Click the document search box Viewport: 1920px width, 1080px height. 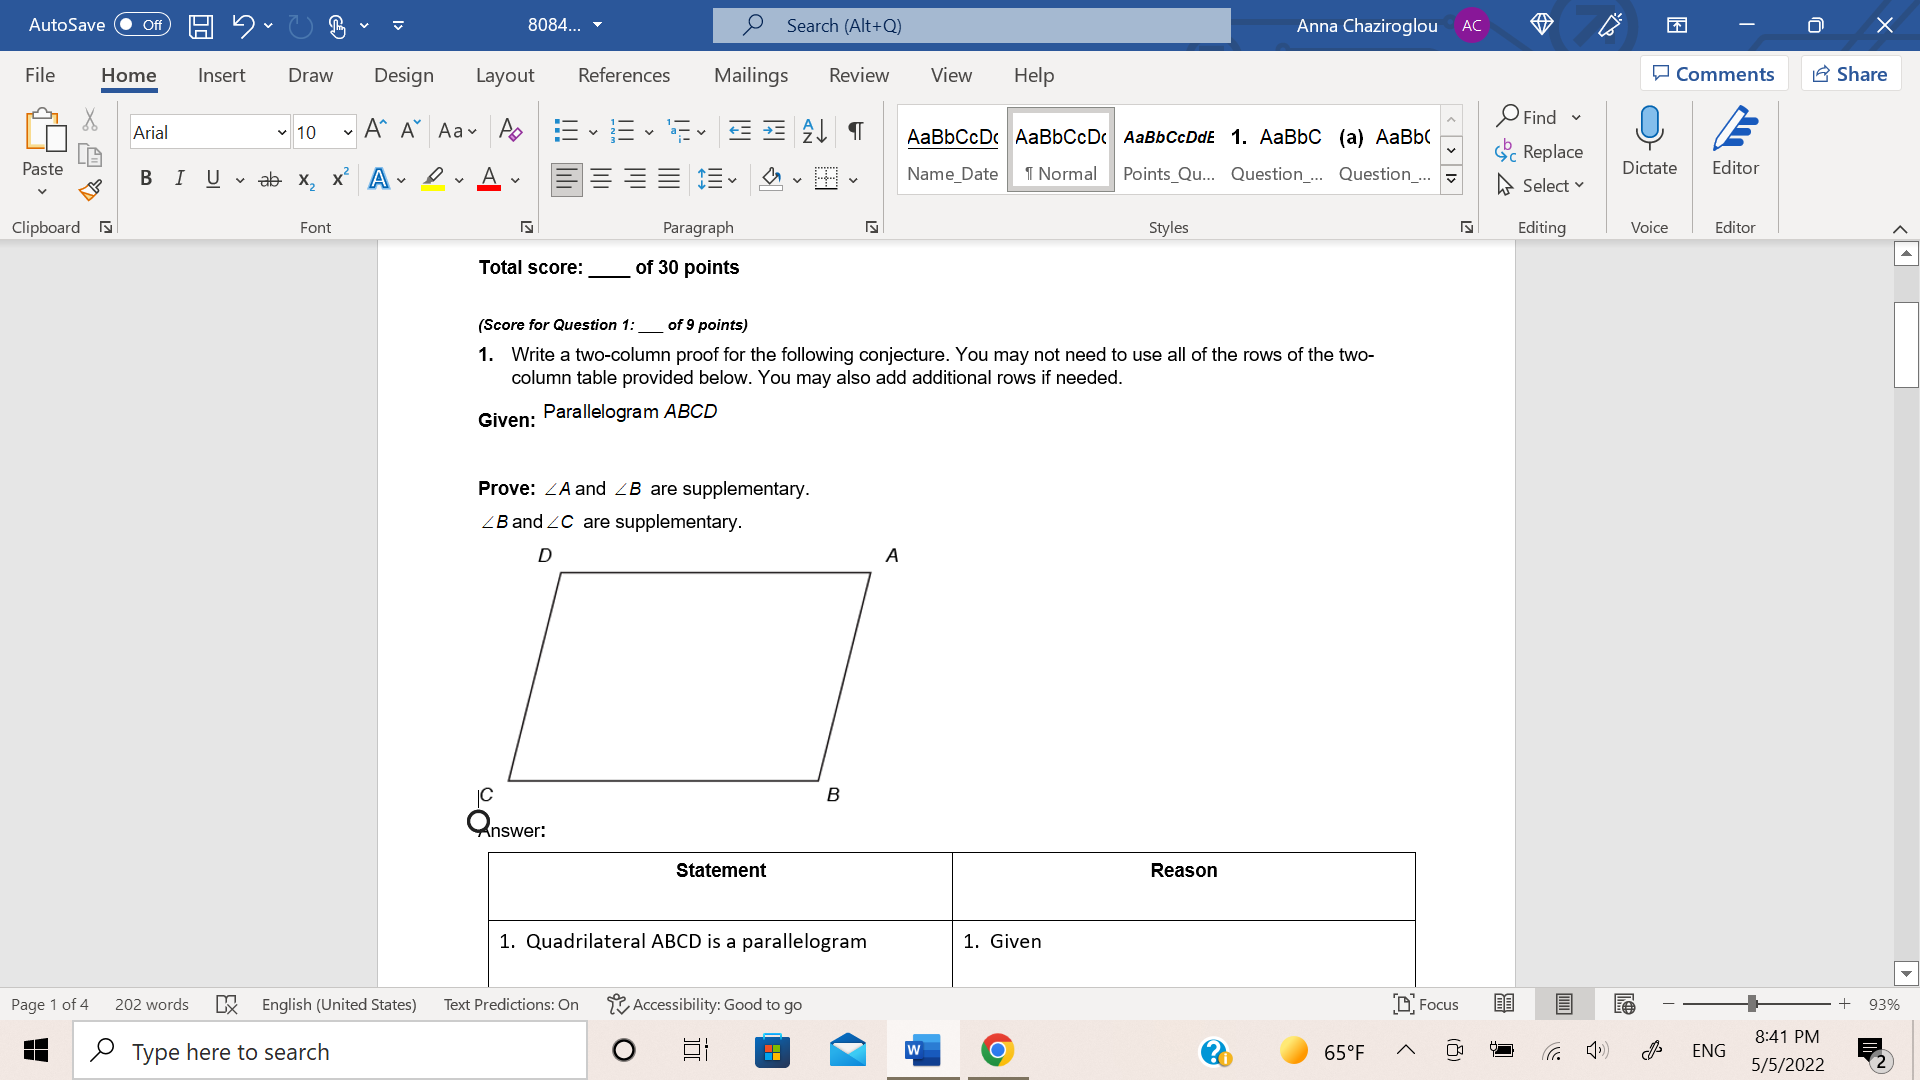coord(970,25)
